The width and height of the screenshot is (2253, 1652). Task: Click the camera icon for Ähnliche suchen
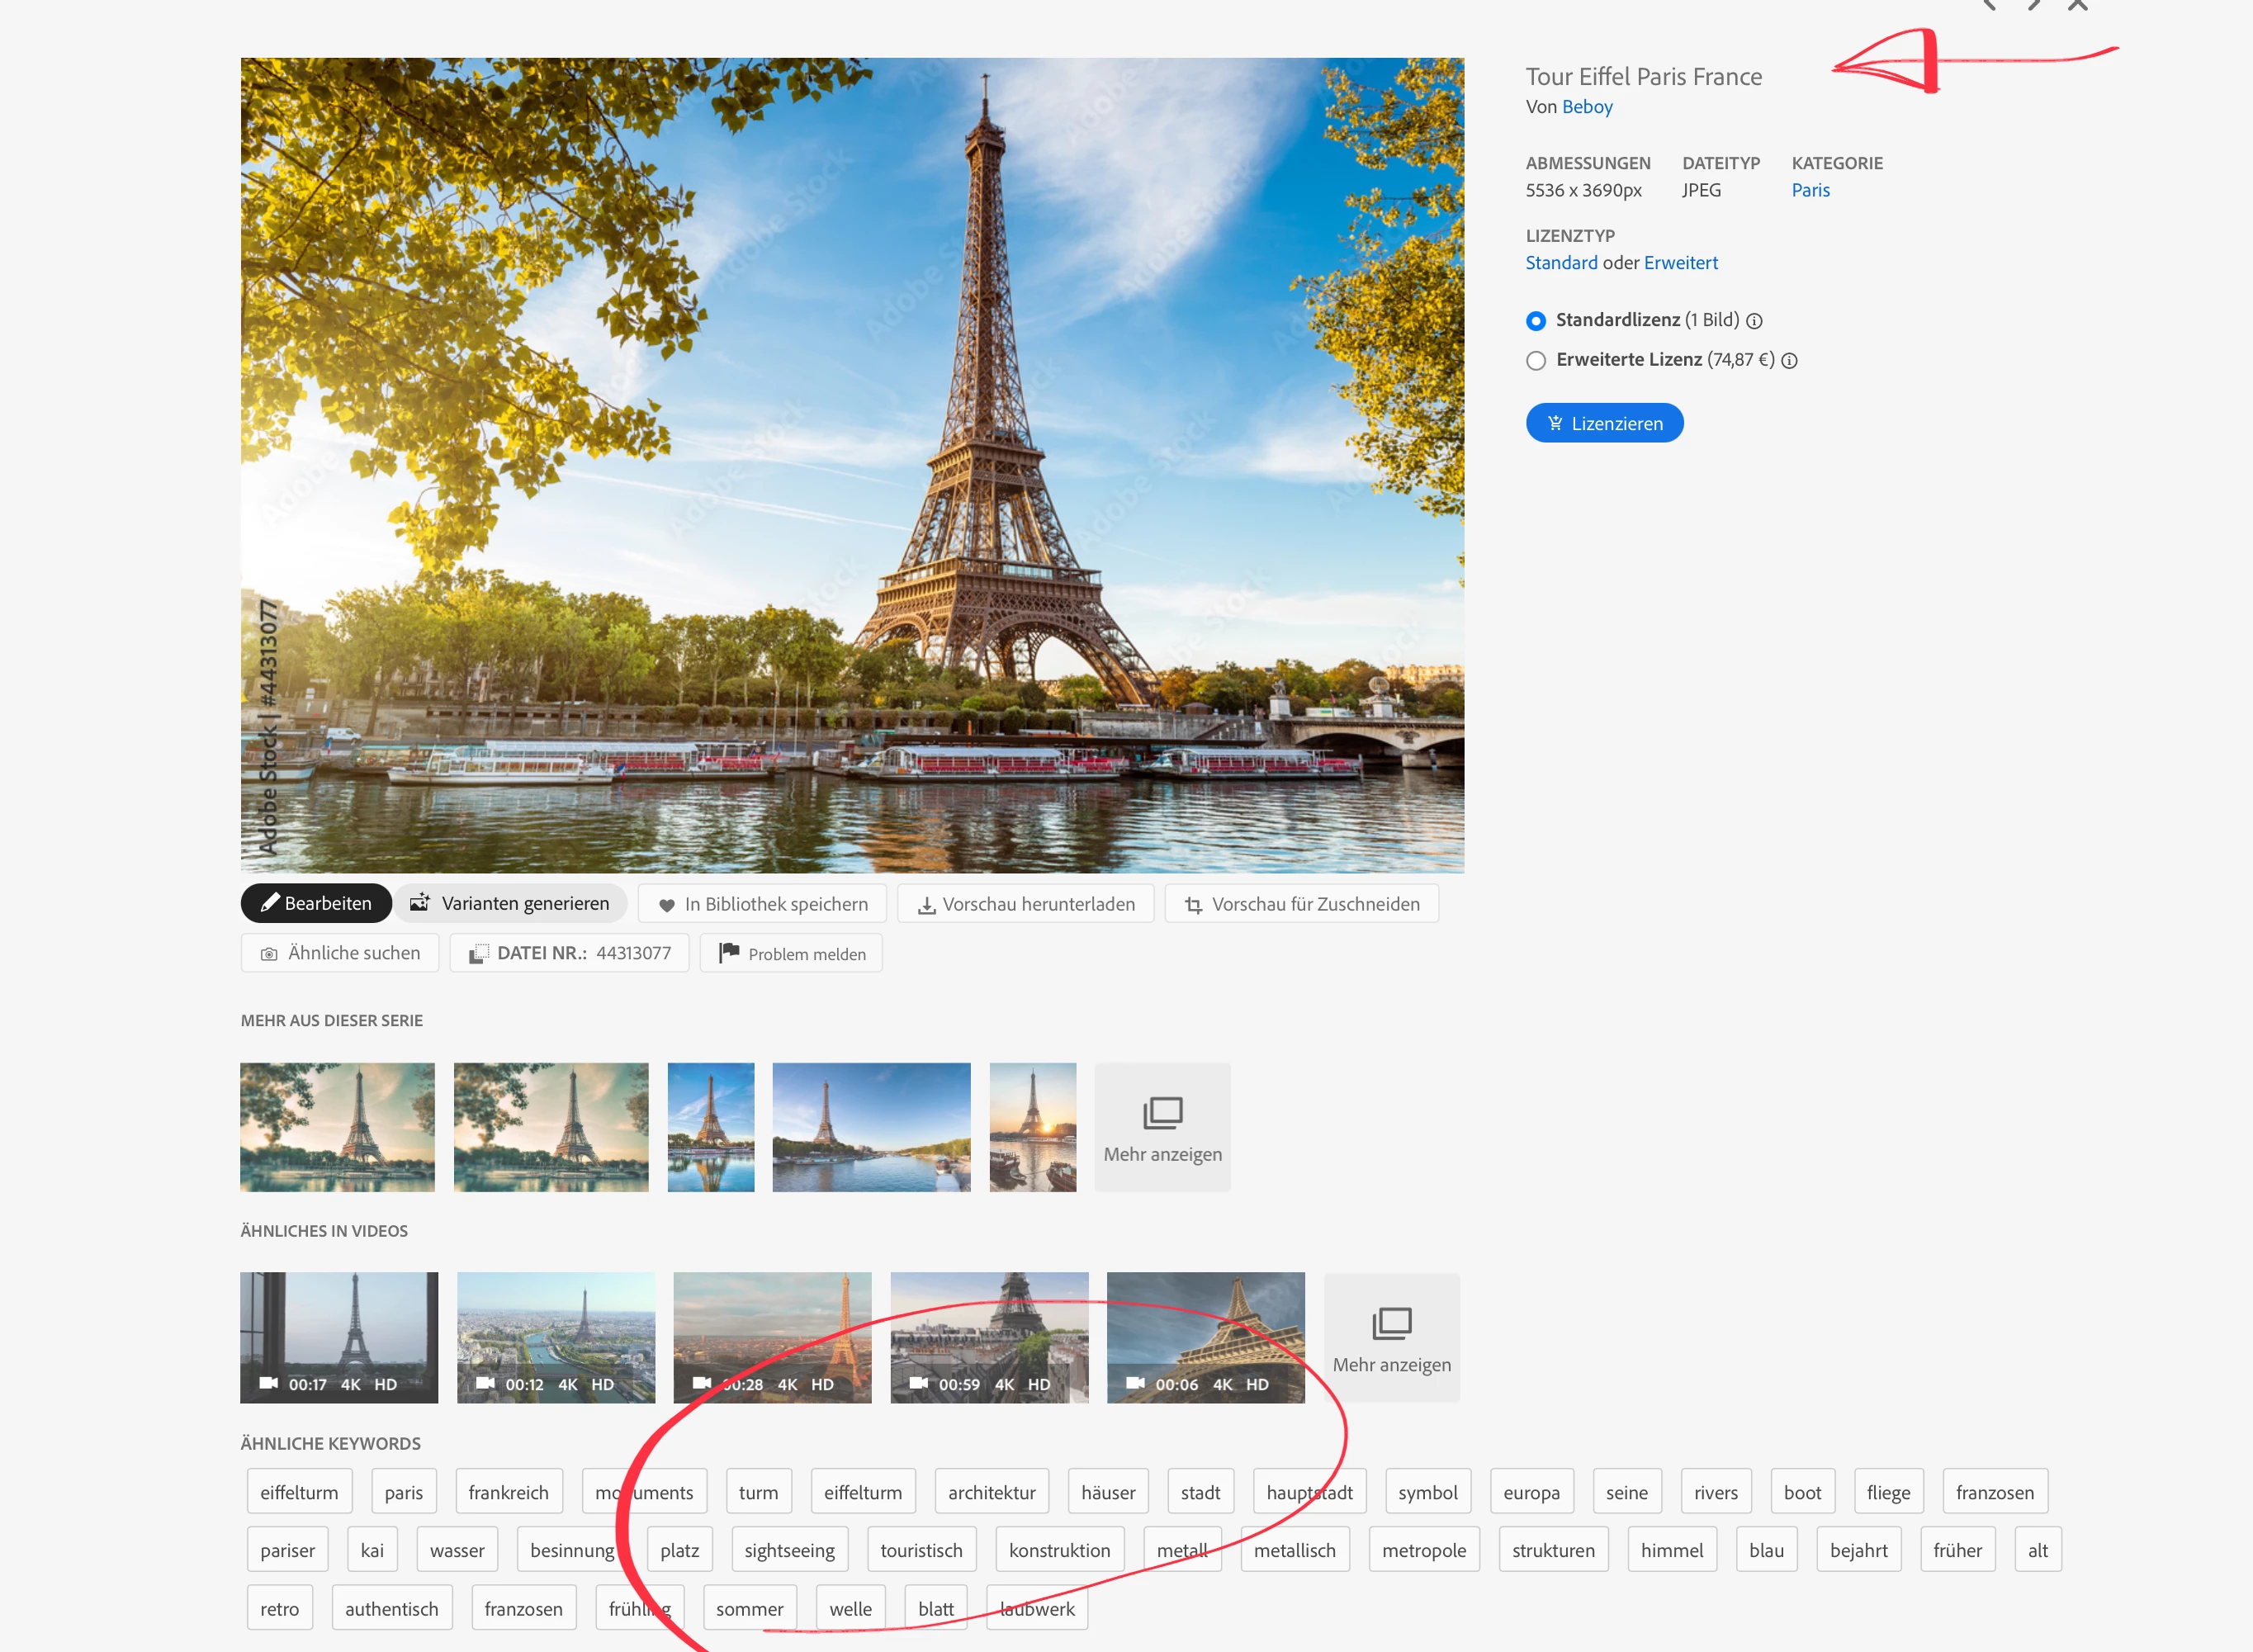pyautogui.click(x=268, y=954)
